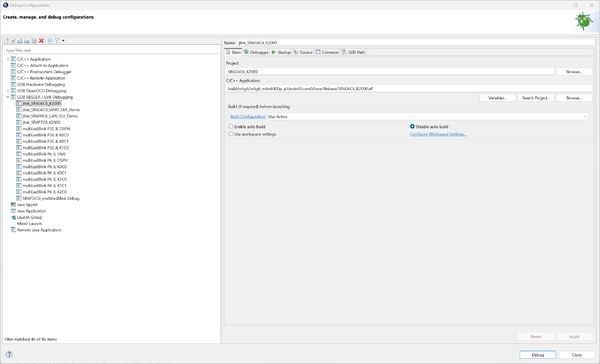600x364 pixels.
Task: Click the Debug button
Action: [x=538, y=355]
